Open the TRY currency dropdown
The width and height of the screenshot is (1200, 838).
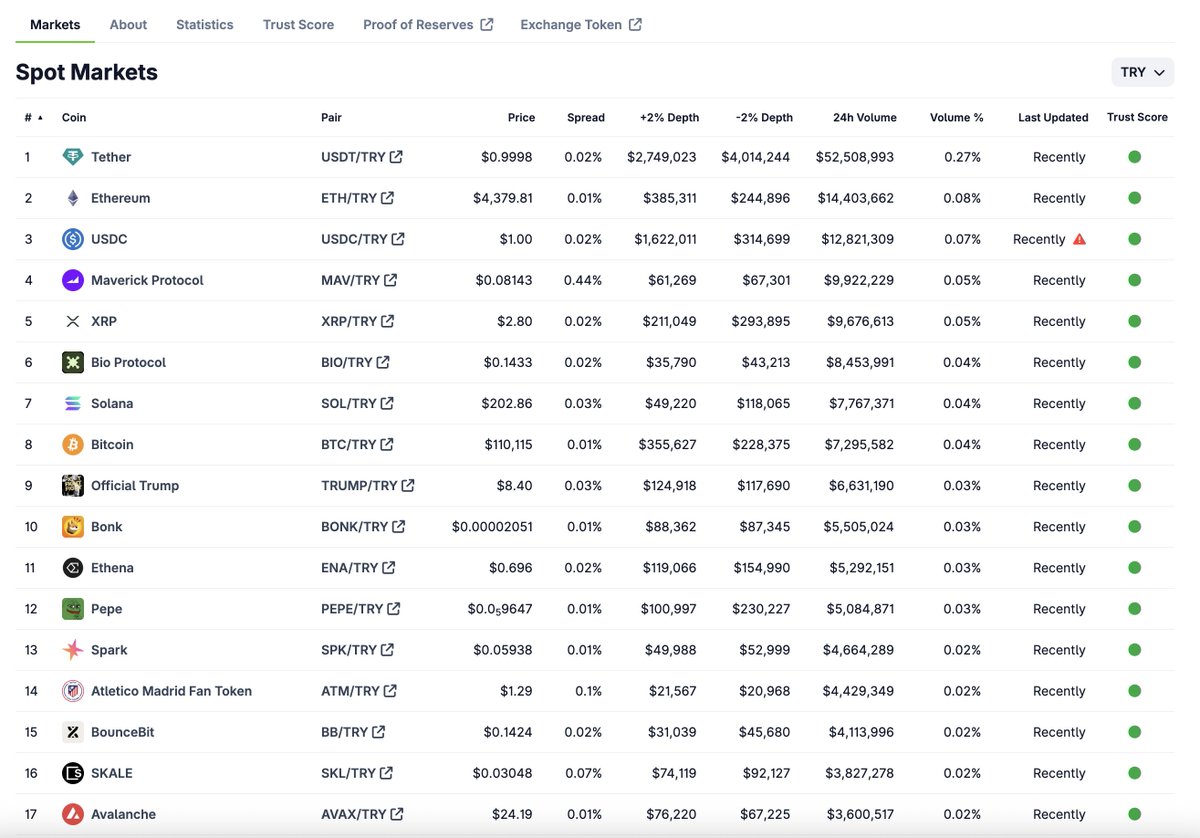[x=1142, y=72]
